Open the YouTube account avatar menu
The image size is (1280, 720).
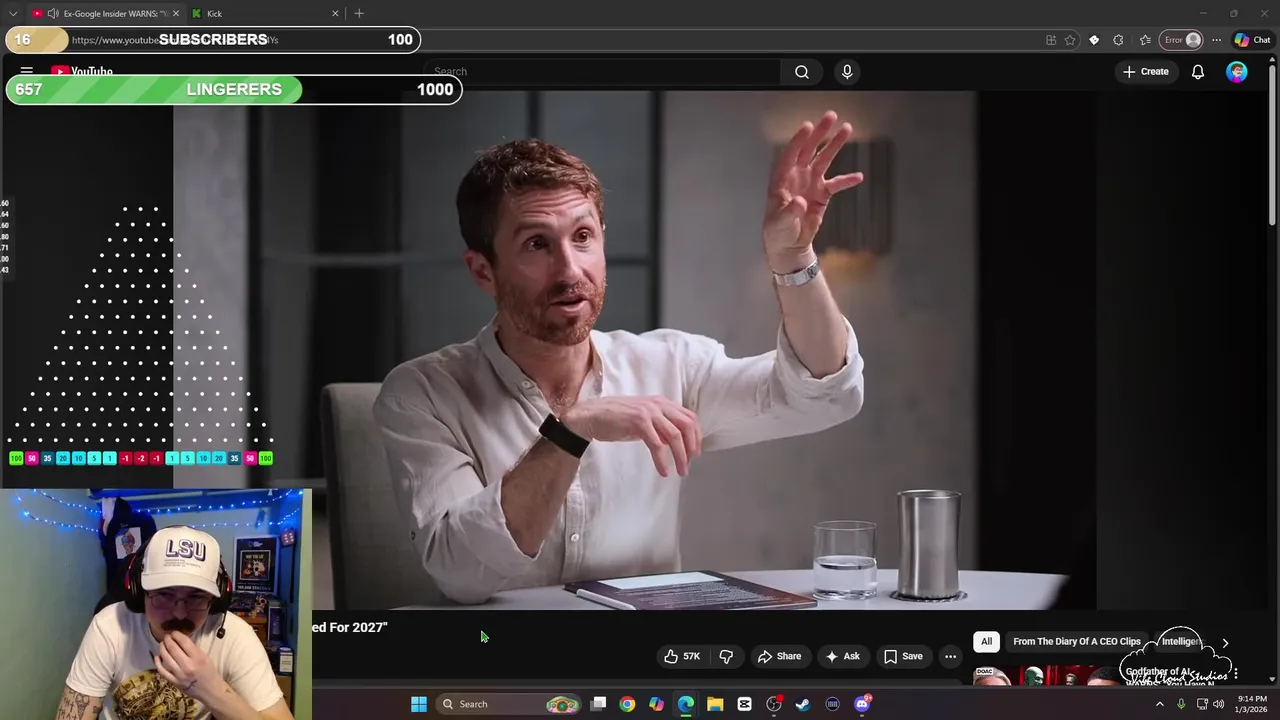[1237, 71]
